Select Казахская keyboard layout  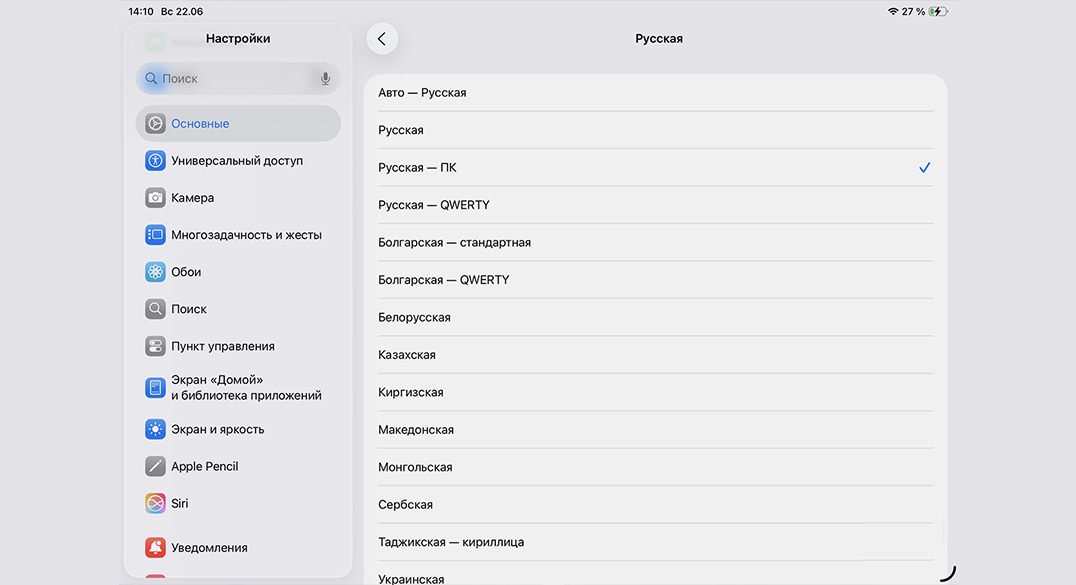click(x=654, y=355)
